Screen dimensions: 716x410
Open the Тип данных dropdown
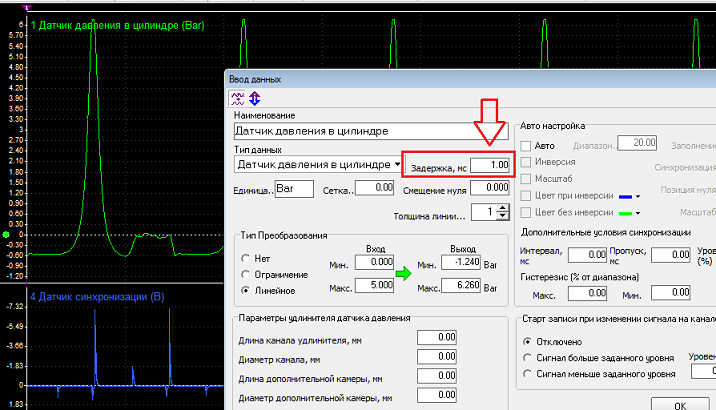[397, 164]
